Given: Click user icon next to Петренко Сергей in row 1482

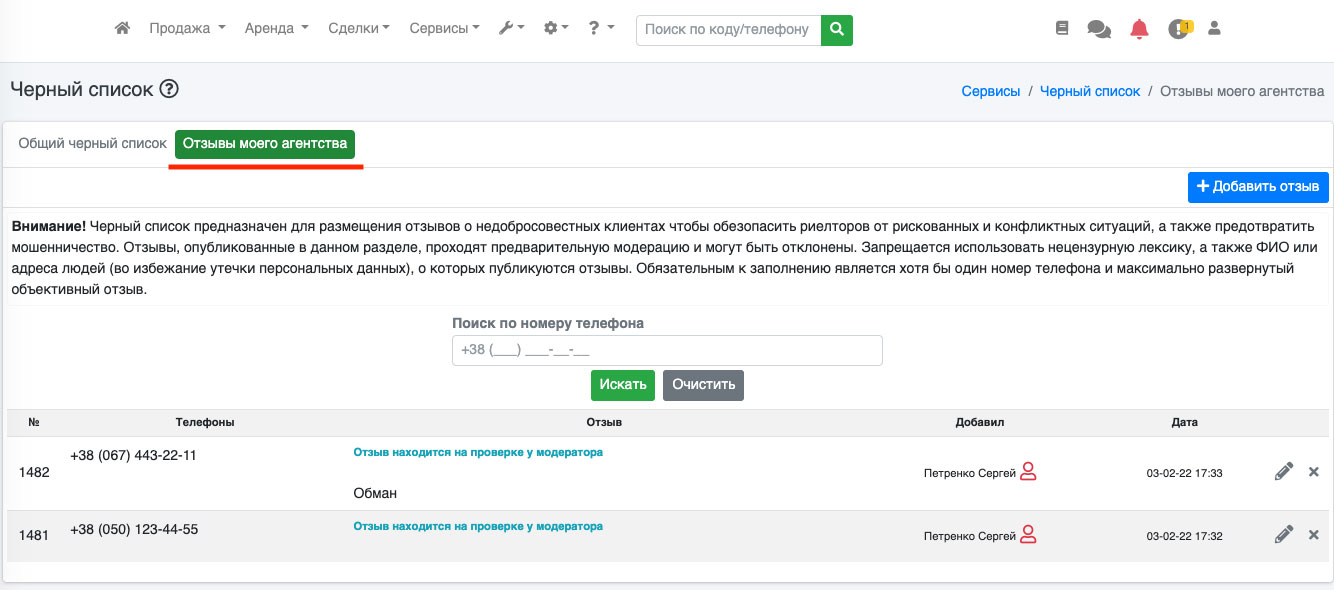Looking at the screenshot, I should click(x=1028, y=472).
